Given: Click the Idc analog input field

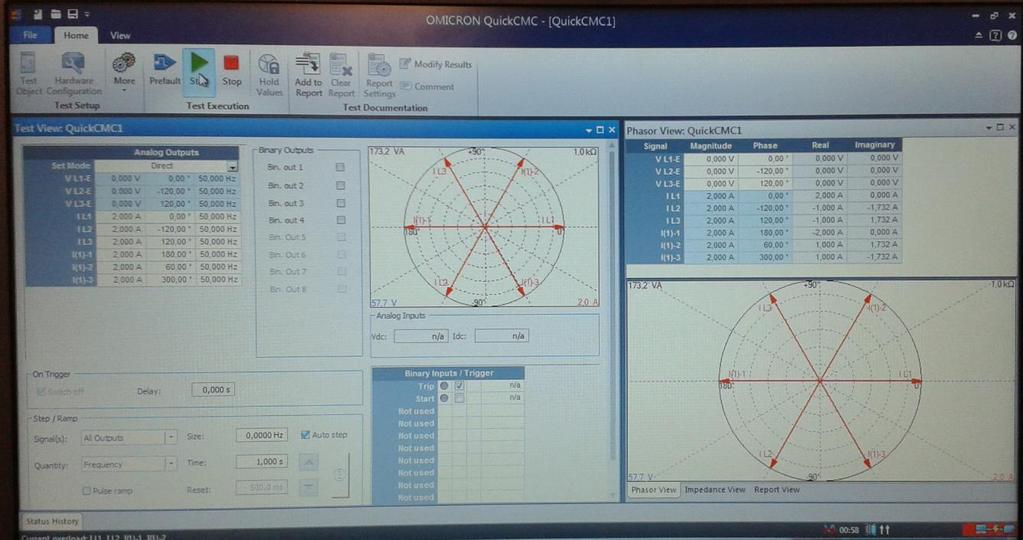Looking at the screenshot, I should click(501, 336).
